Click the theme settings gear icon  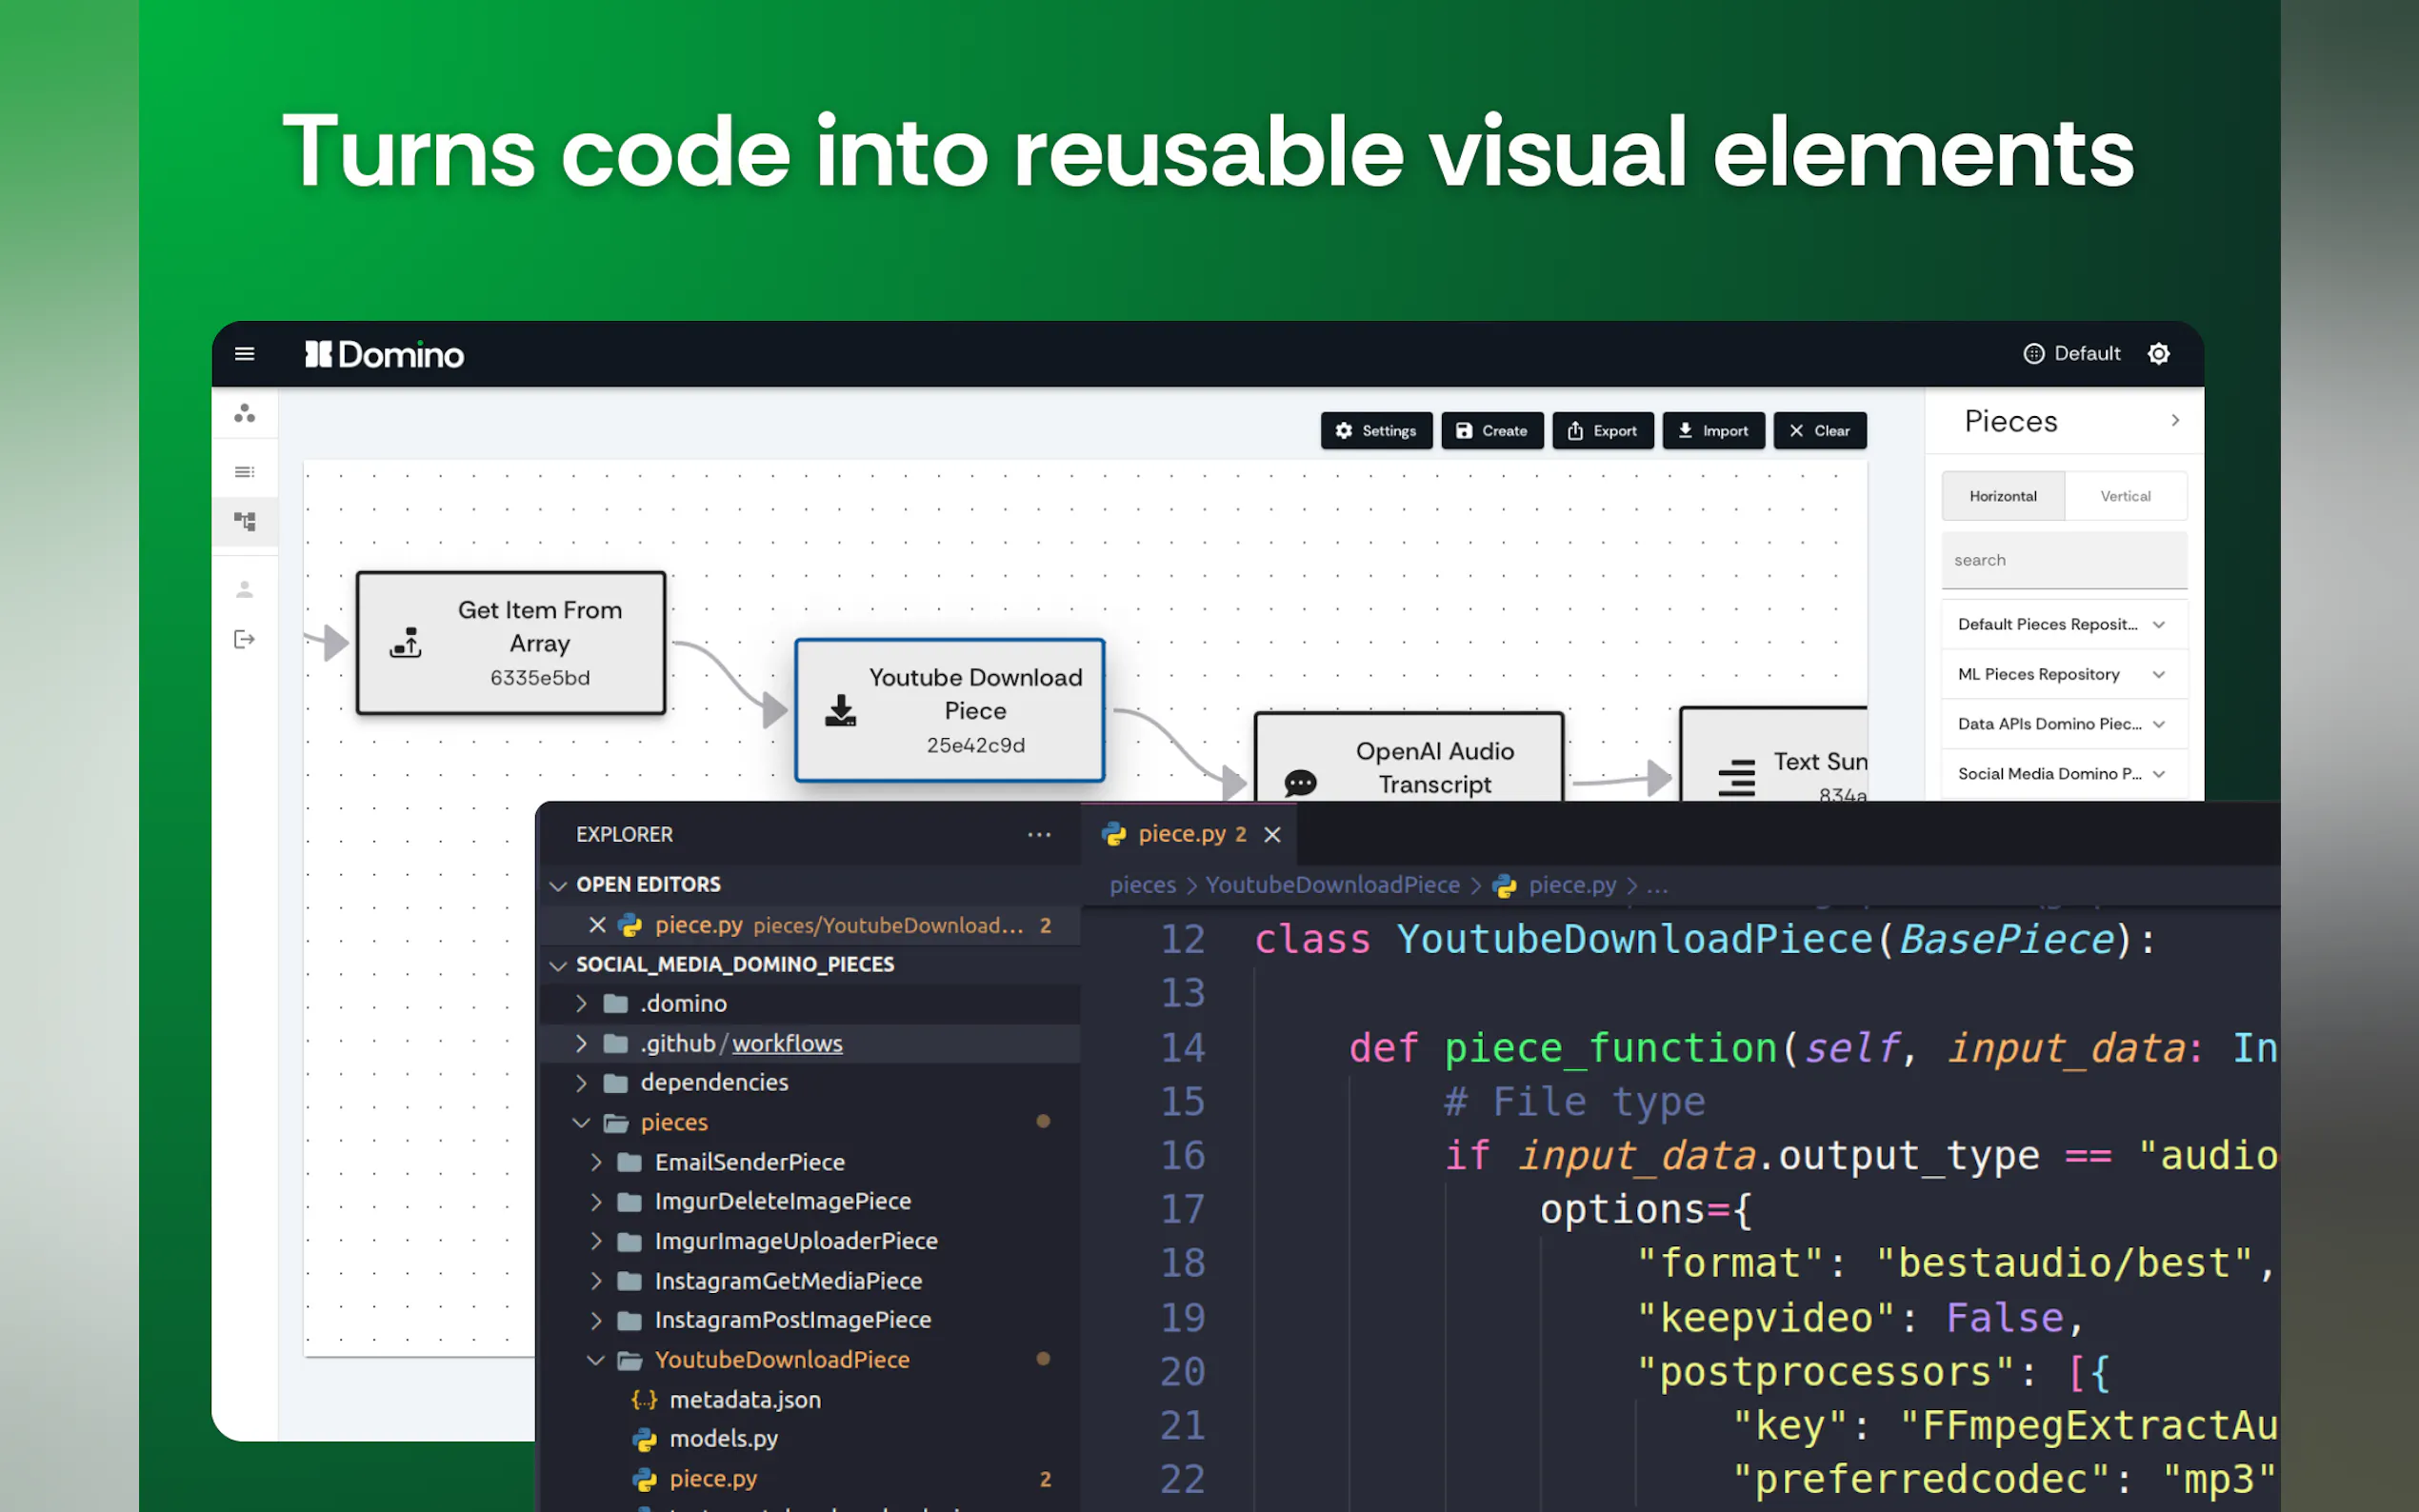(x=2158, y=354)
